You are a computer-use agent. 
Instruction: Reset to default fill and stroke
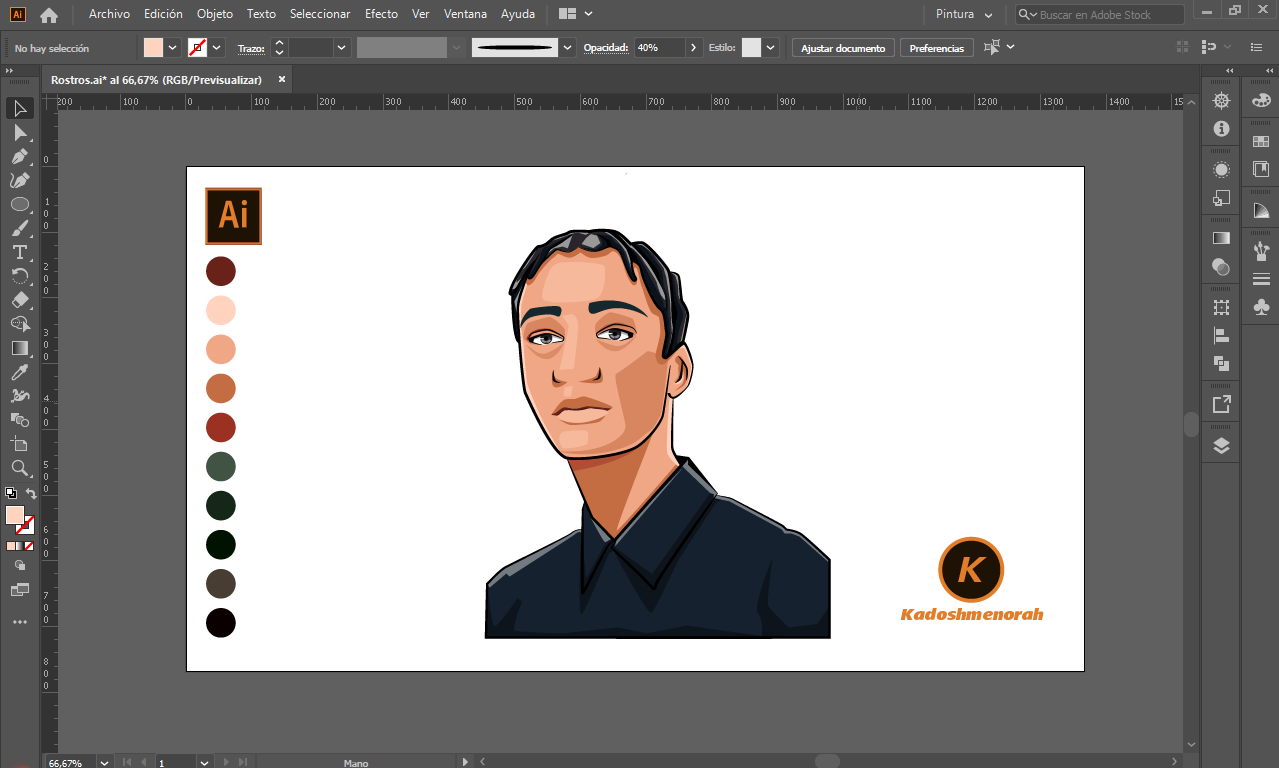(x=10, y=493)
